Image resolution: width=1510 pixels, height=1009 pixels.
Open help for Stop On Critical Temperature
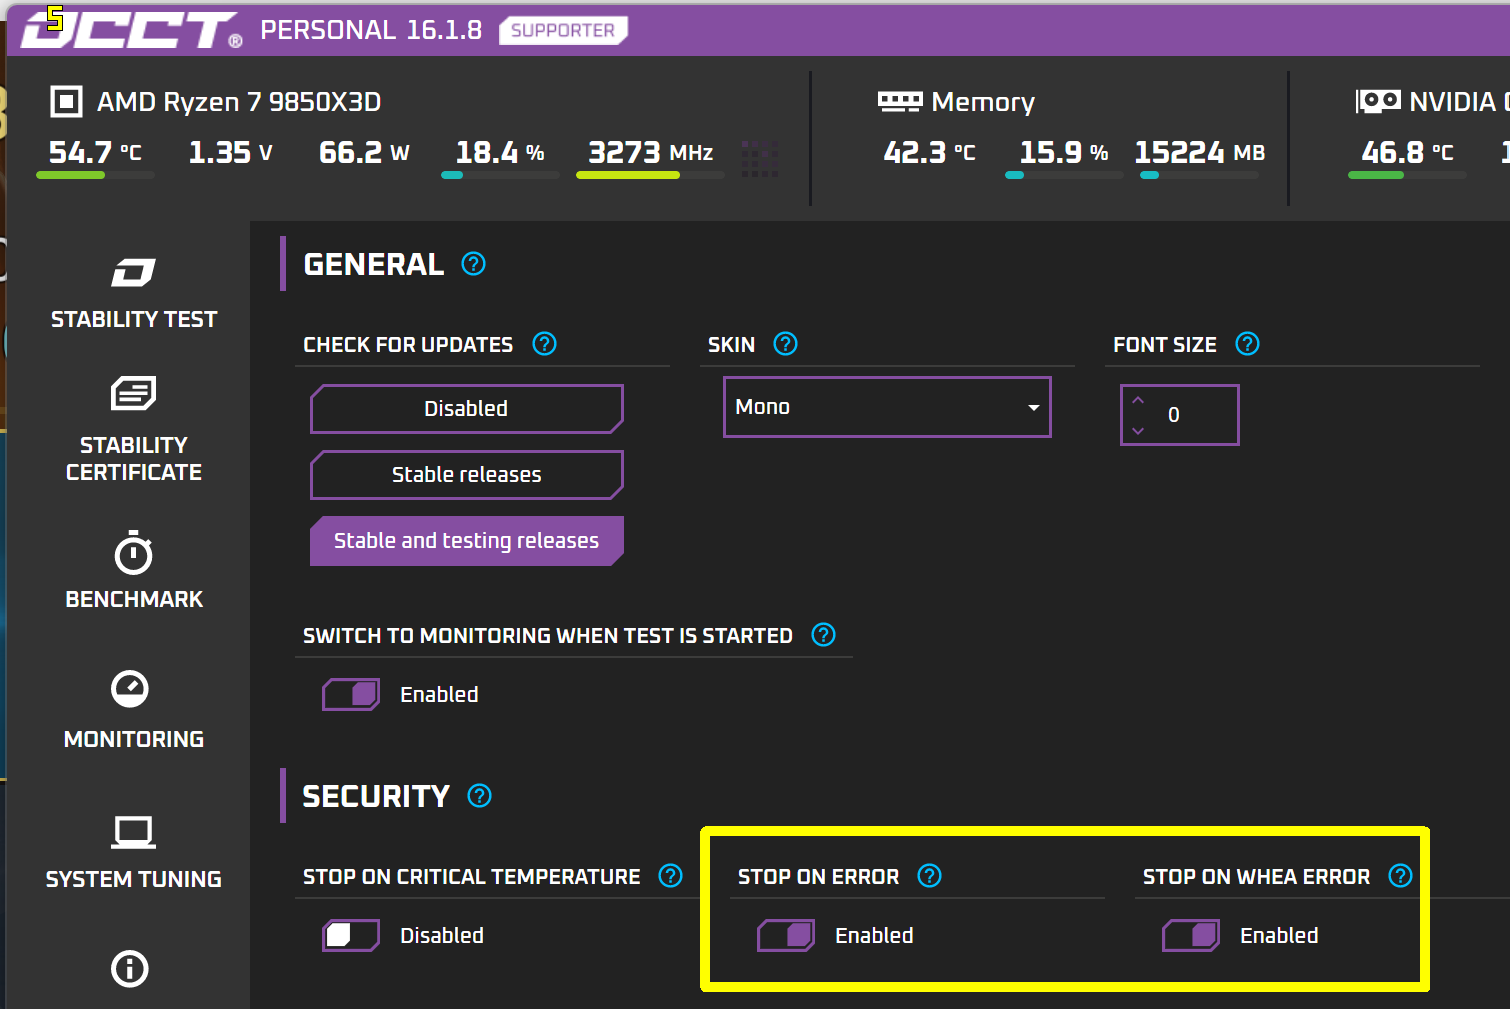(670, 876)
